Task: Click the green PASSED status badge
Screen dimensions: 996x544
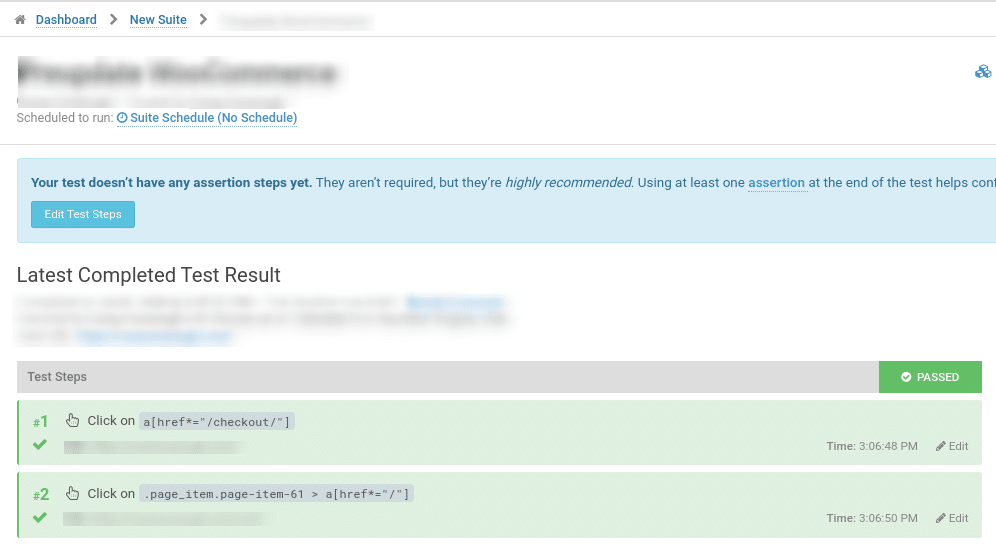Action: tap(930, 377)
